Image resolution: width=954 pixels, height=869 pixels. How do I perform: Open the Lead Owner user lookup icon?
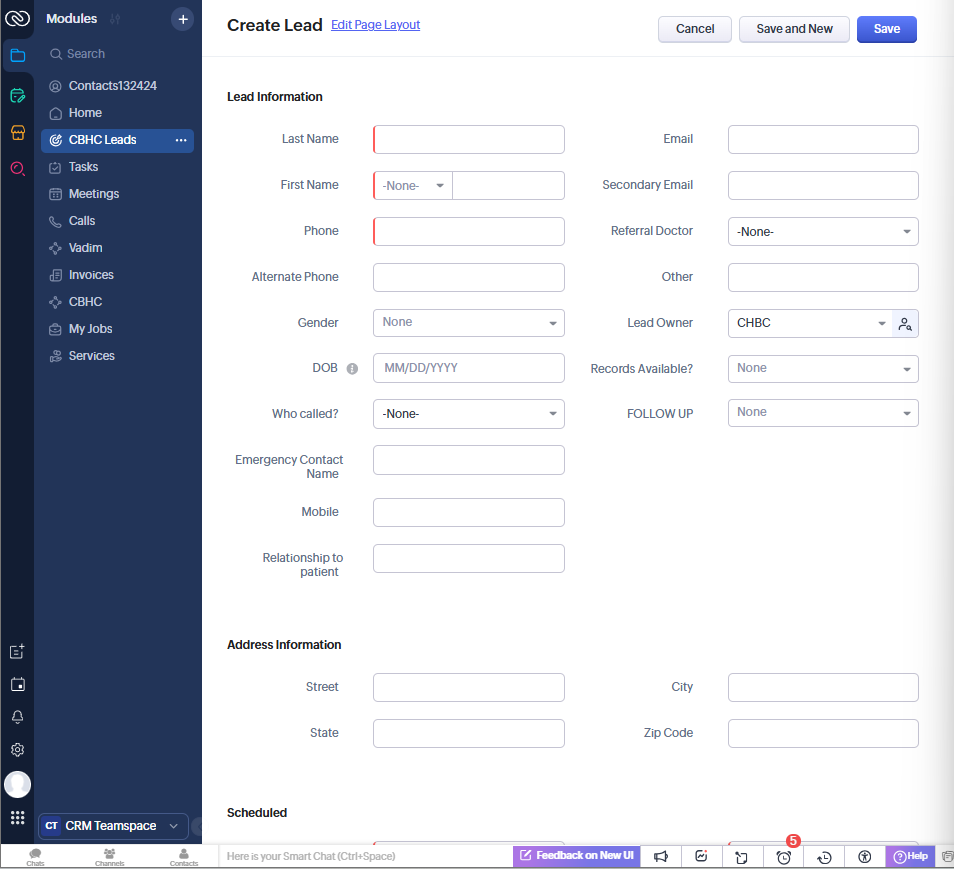905,324
